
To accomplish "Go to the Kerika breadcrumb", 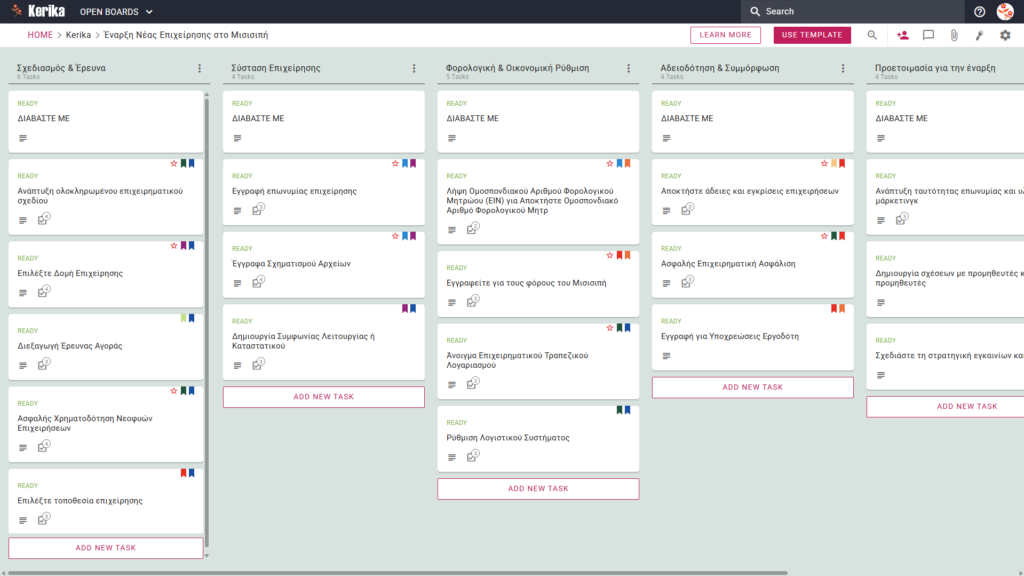I will 78,35.
